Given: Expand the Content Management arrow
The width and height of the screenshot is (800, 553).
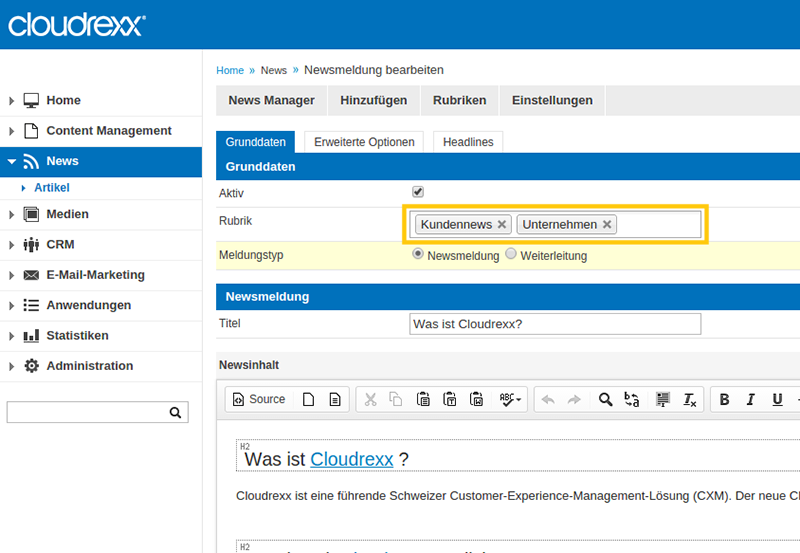Looking at the screenshot, I should click(11, 132).
